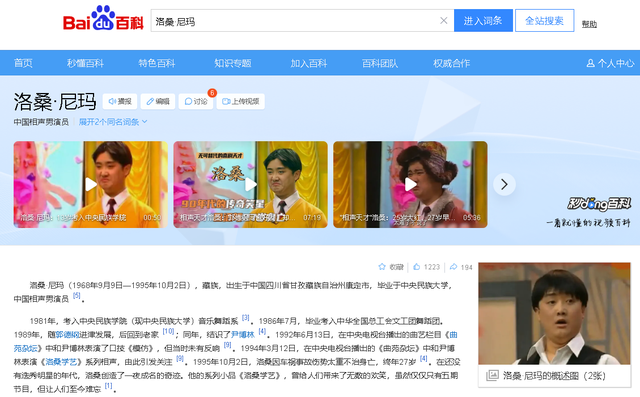
Task: Click the 秒懂百科 logo on right
Action: [599, 203]
